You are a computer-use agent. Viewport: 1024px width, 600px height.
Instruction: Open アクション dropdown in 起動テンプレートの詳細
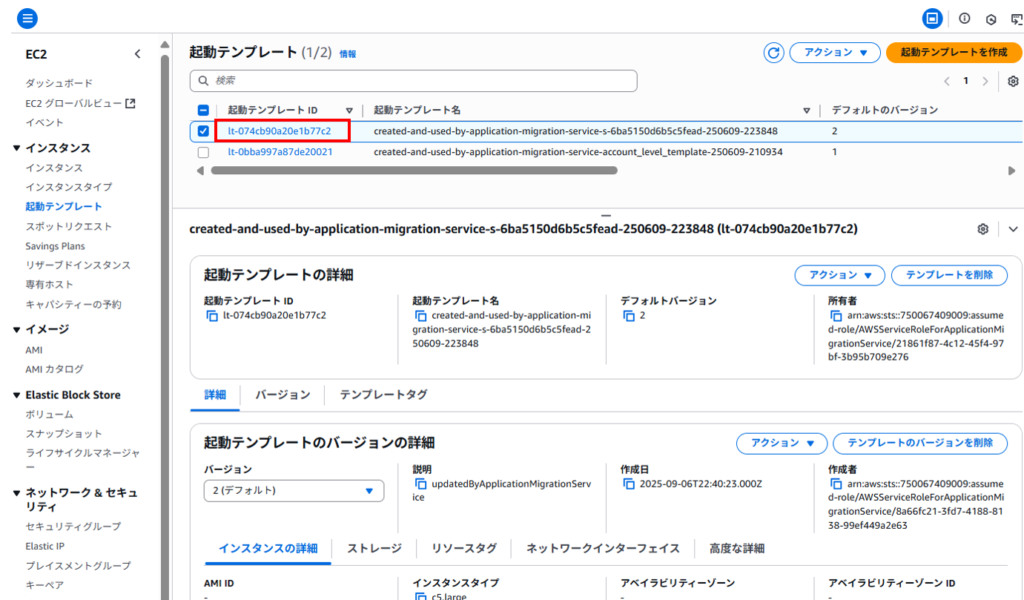coord(840,276)
